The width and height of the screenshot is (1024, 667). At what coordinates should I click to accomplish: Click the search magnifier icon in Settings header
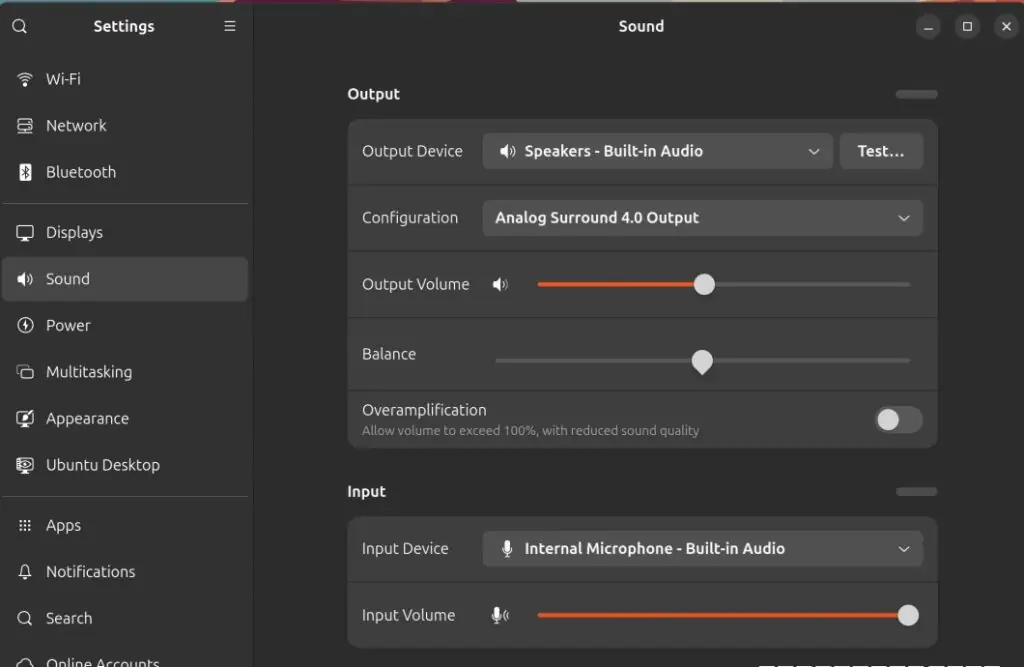point(20,26)
